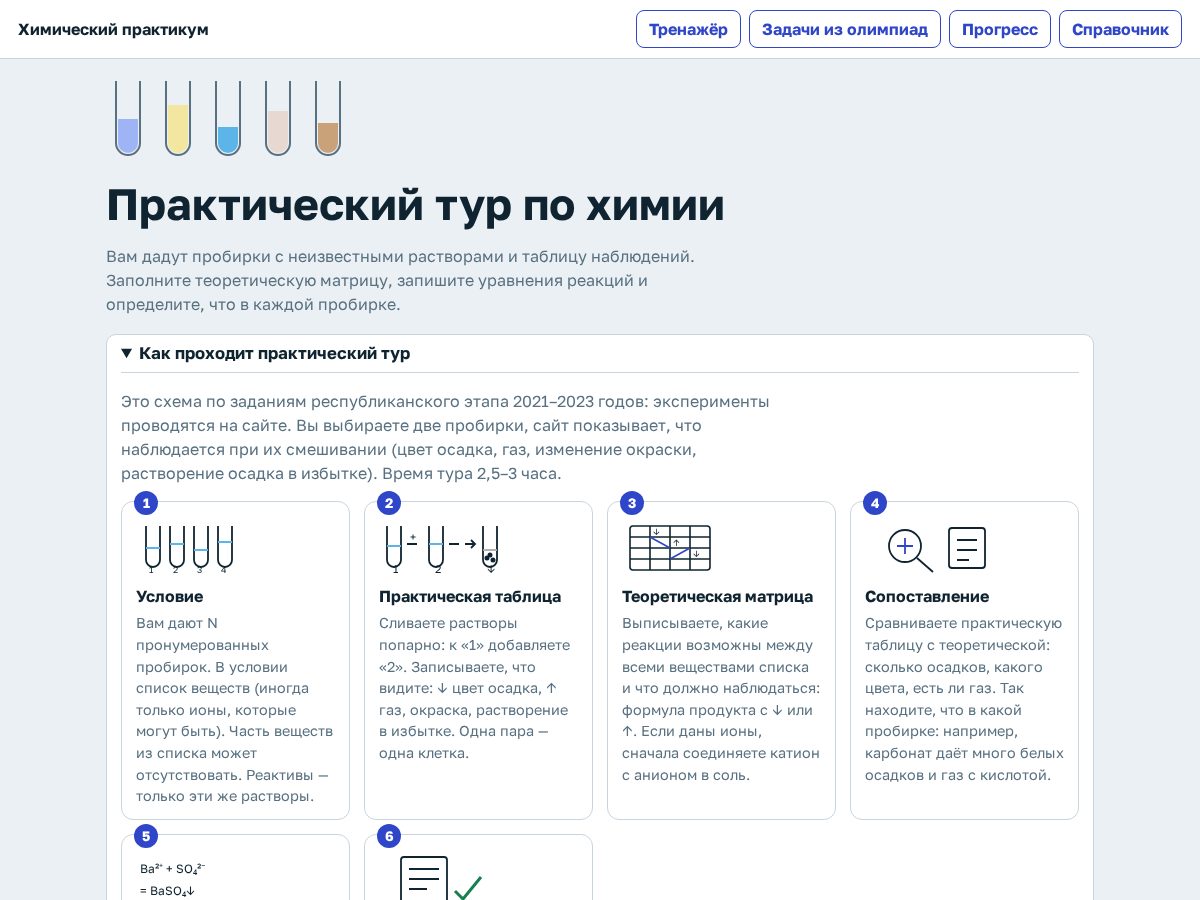Click the step 6 number badge
This screenshot has width=1200, height=900.
pyautogui.click(x=389, y=836)
